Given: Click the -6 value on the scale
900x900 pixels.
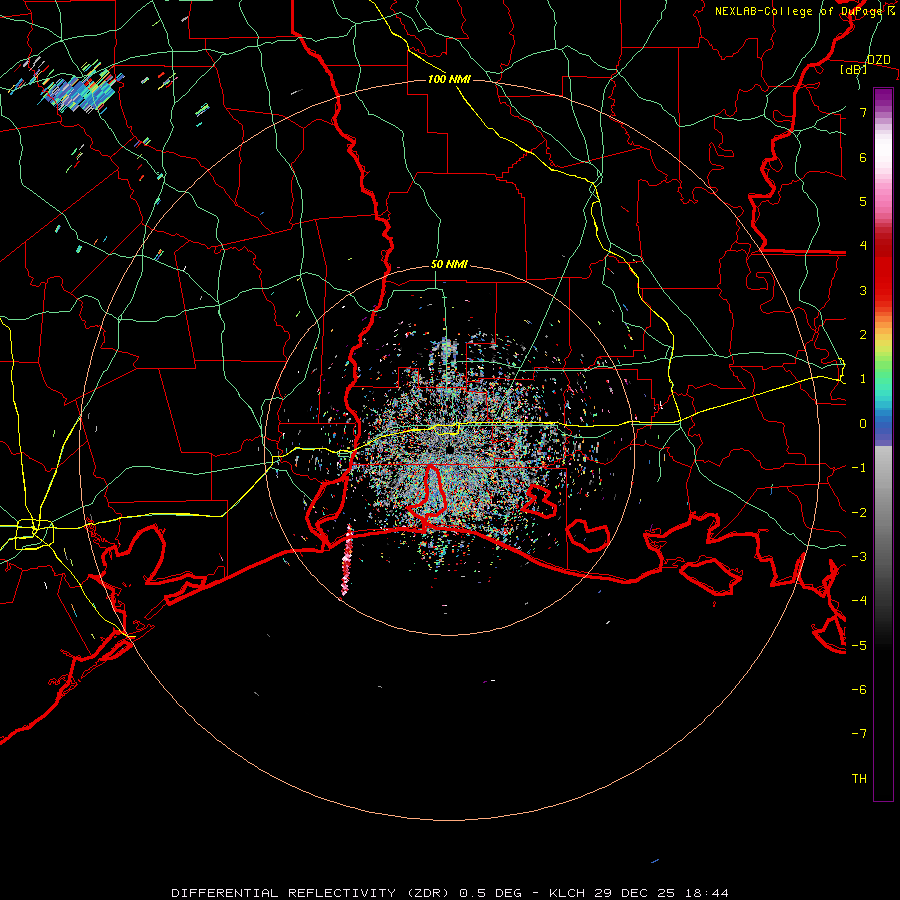Looking at the screenshot, I should tap(859, 689).
